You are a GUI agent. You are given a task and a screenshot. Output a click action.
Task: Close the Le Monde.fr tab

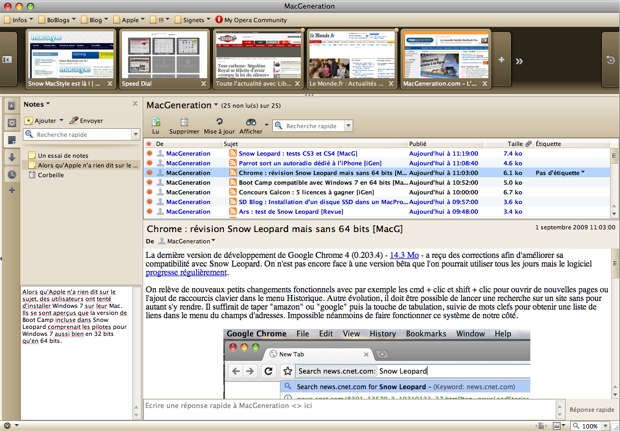tap(391, 83)
